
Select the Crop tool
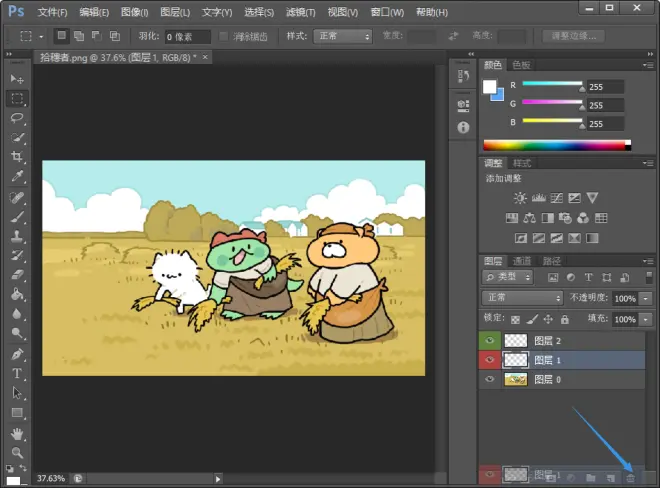pyautogui.click(x=17, y=157)
